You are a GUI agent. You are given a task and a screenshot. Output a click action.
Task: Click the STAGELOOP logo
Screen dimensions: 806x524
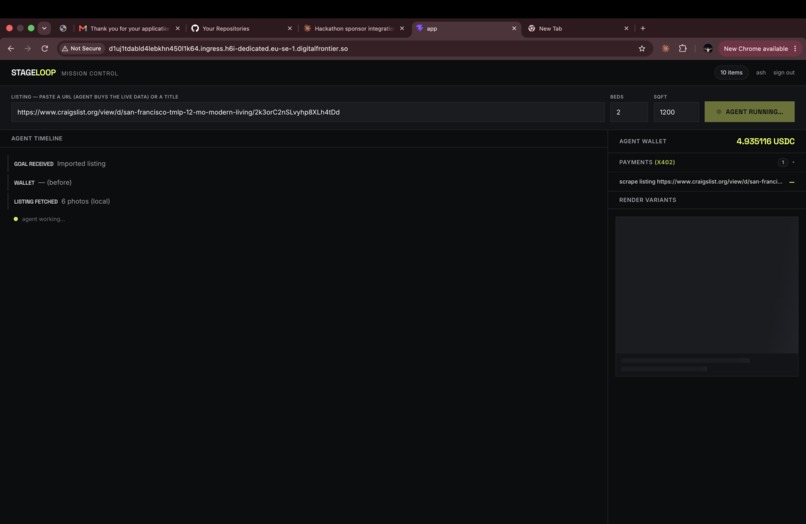click(x=33, y=73)
